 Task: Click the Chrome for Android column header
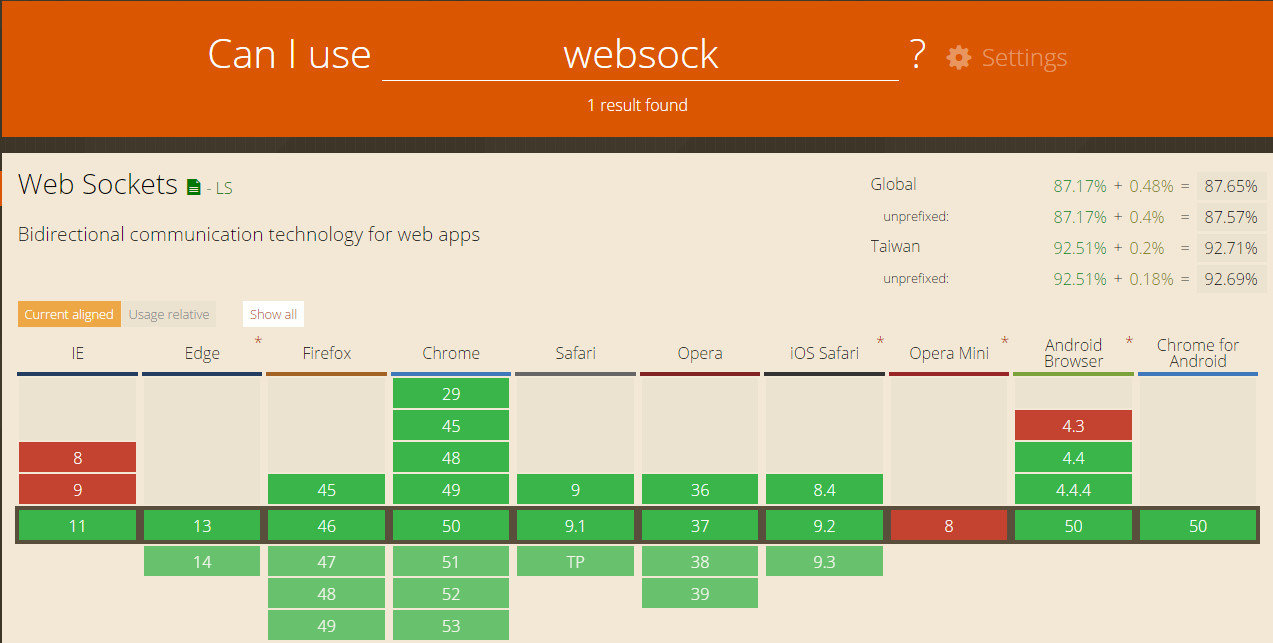pos(1198,353)
